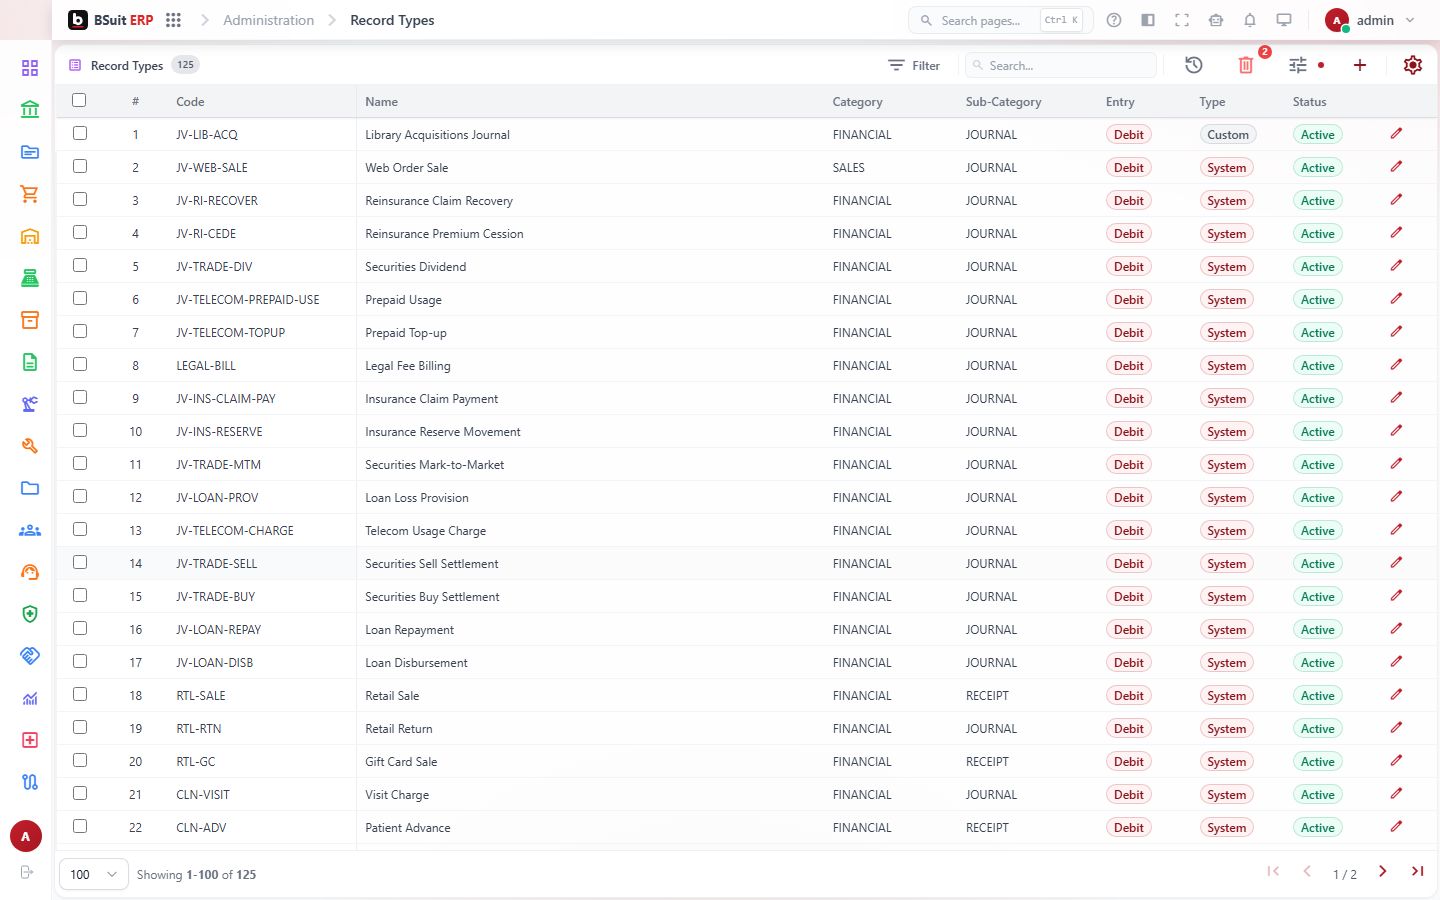Open the green shield icon in sidebar
1440x900 pixels.
click(30, 614)
